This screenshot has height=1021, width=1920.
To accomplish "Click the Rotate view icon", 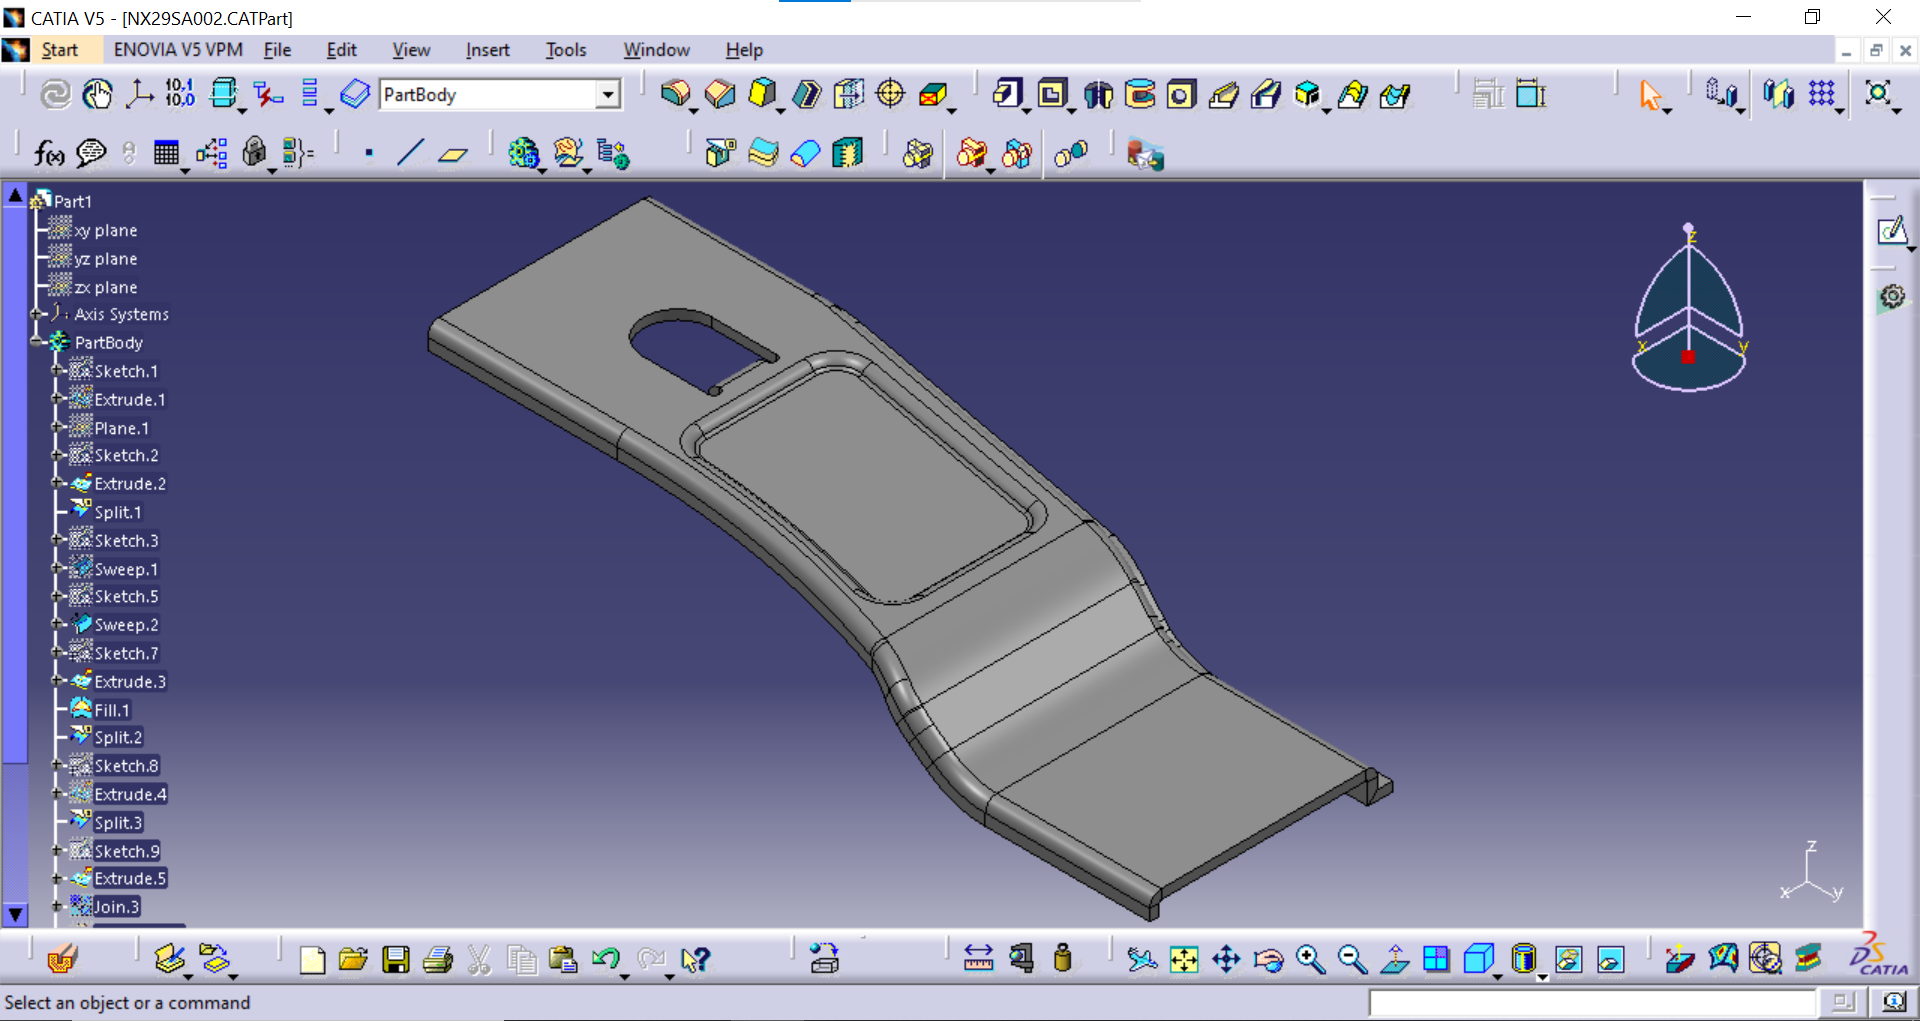I will [1268, 960].
